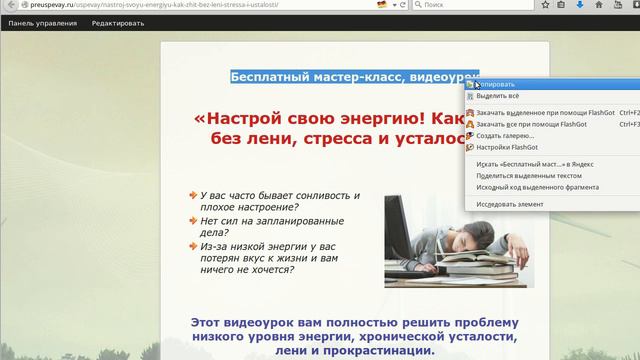
Task: Click the blue line низкого уровня энергии
Action: pos(355,337)
